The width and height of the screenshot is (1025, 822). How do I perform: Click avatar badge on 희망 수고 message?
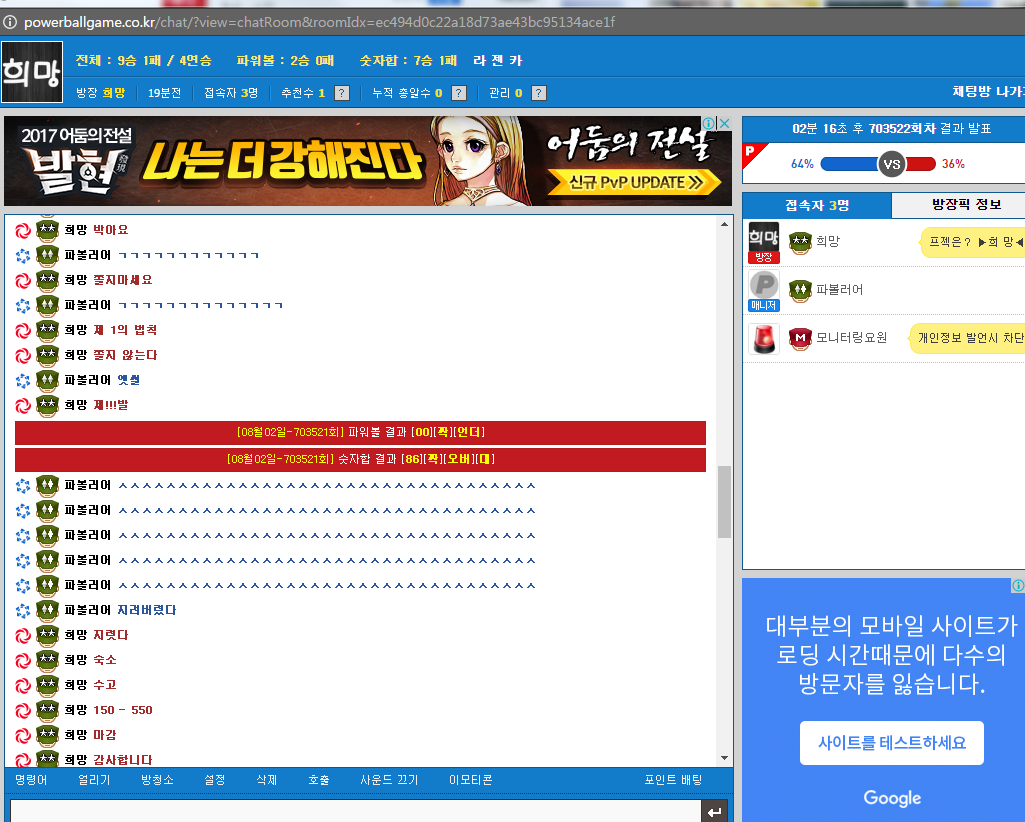coord(47,685)
